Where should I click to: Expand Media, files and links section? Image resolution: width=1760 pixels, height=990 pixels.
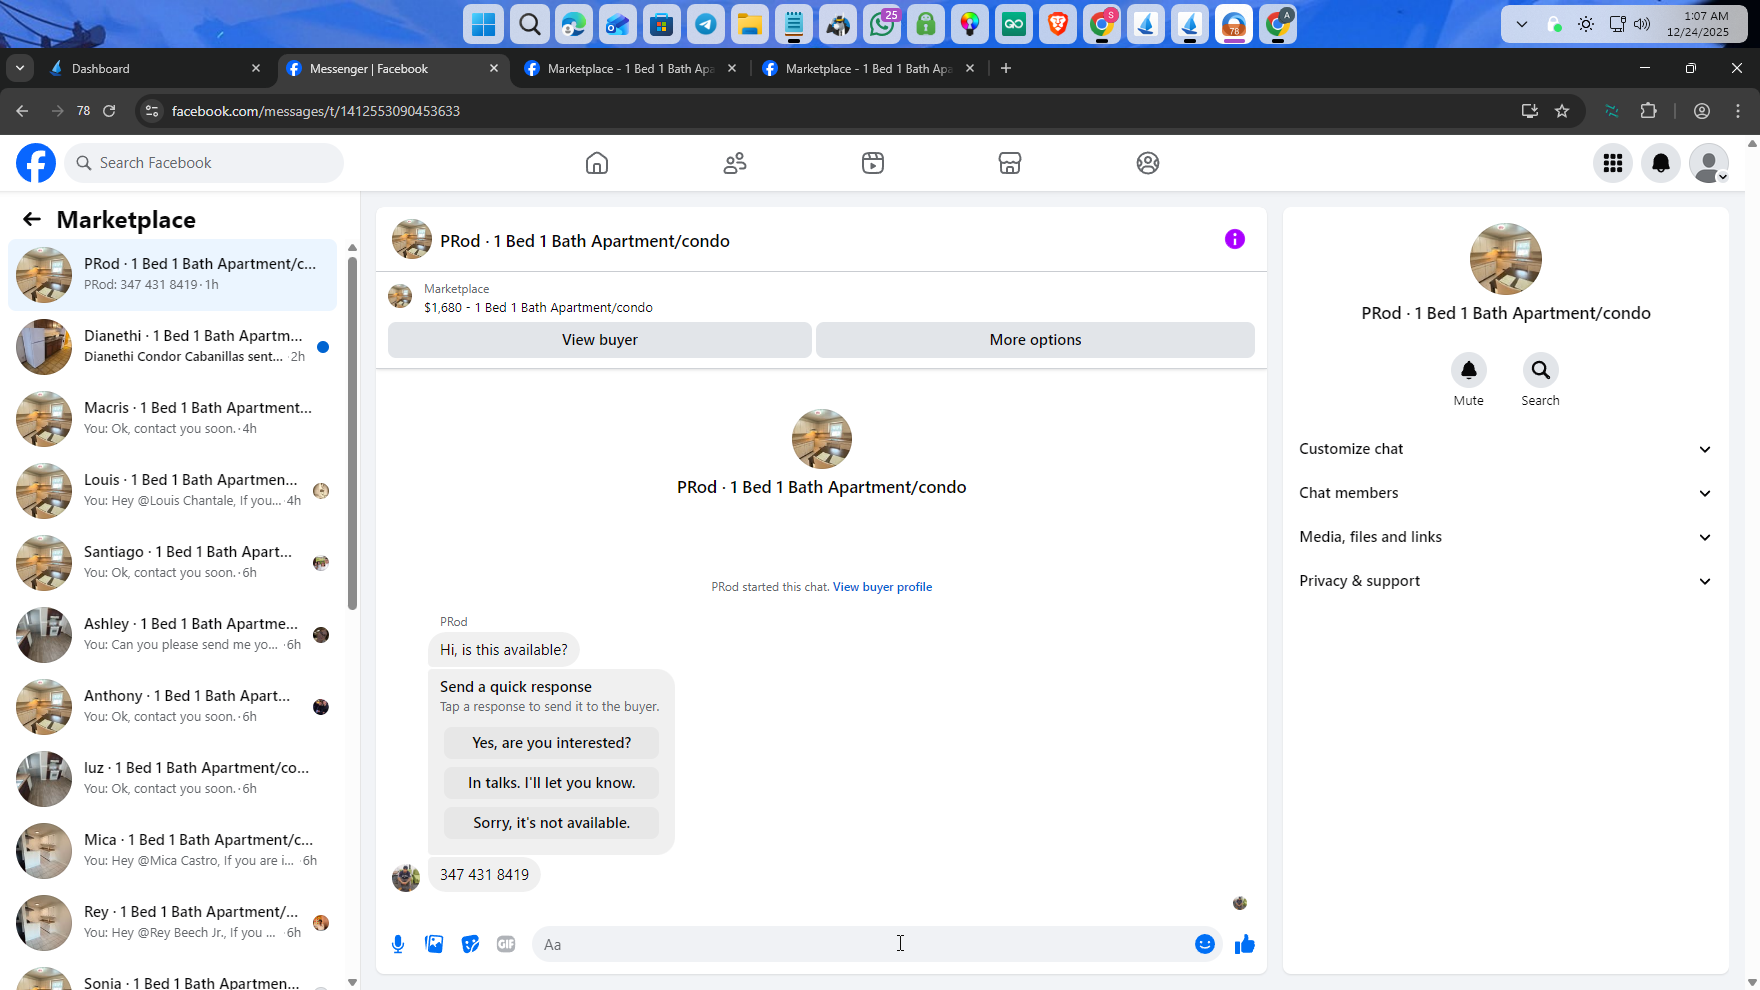(x=1506, y=537)
